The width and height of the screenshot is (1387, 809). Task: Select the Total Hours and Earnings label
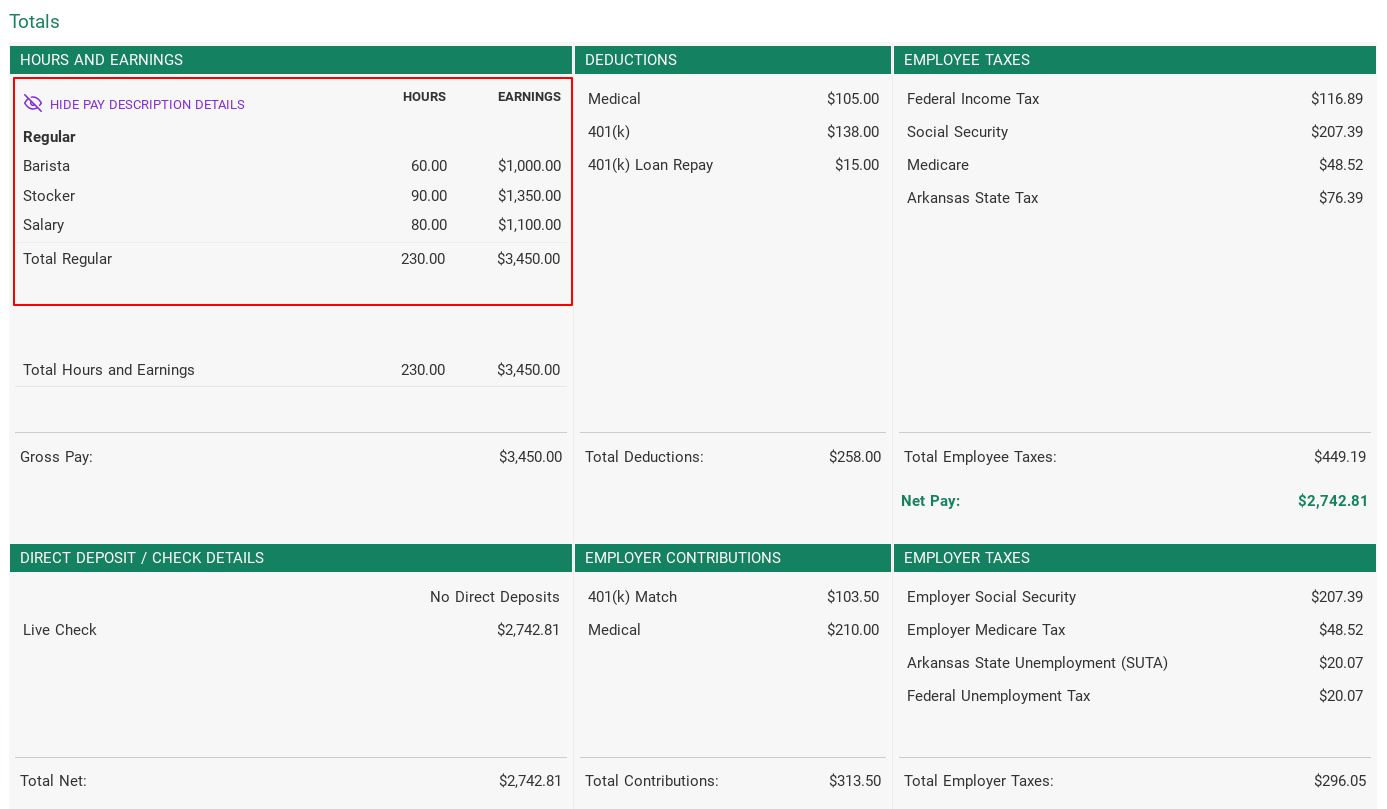coord(109,370)
